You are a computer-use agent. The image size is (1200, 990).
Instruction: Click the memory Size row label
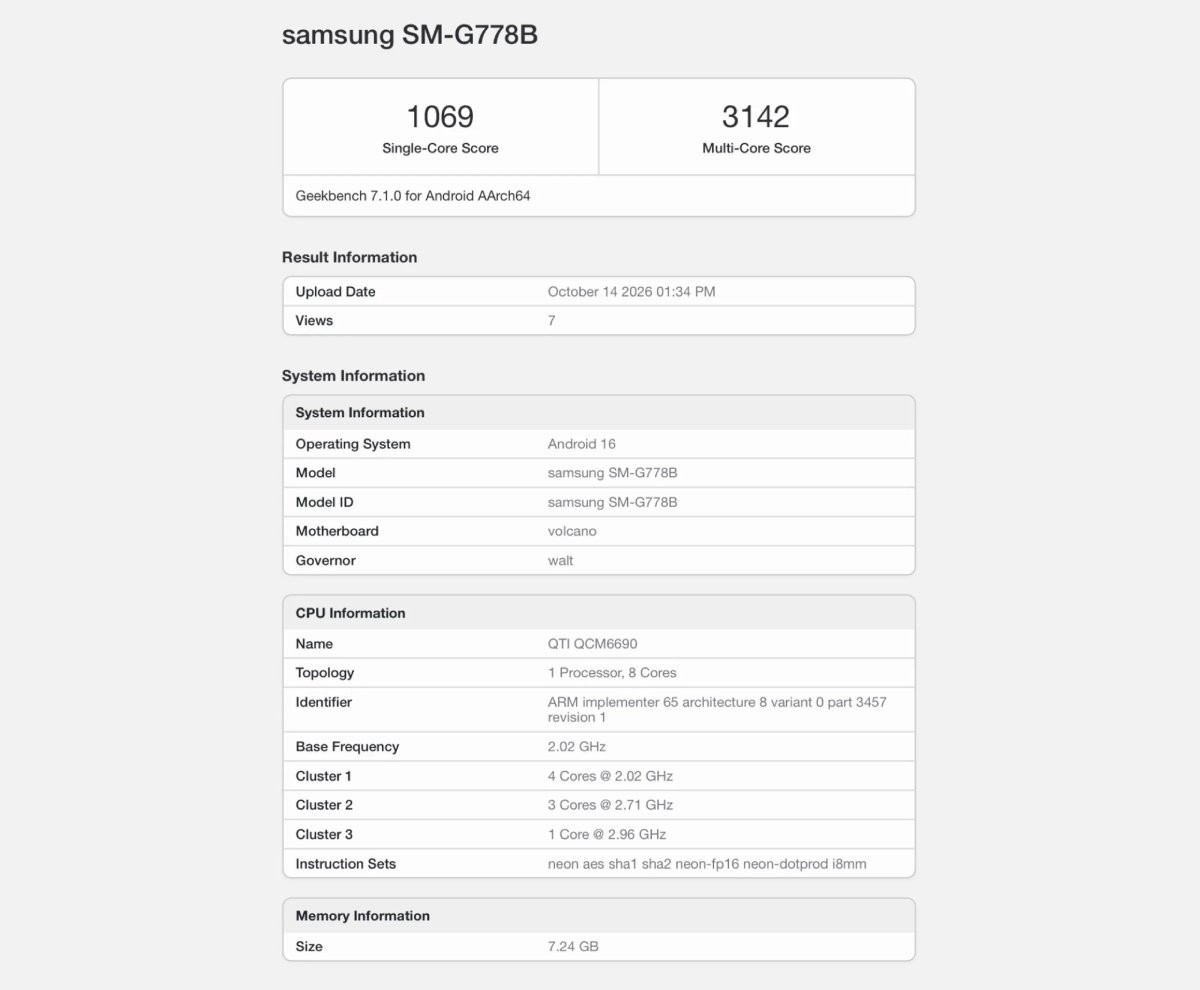point(309,946)
